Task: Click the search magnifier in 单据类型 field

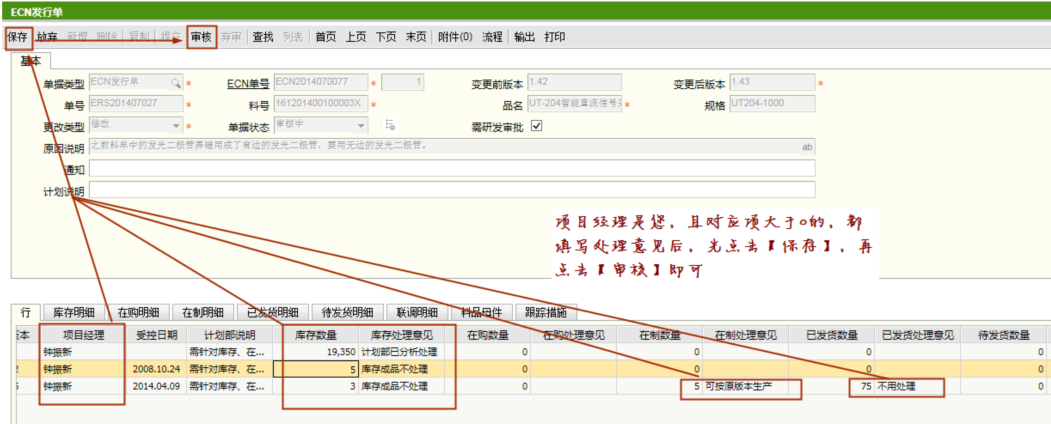Action: pyautogui.click(x=175, y=82)
